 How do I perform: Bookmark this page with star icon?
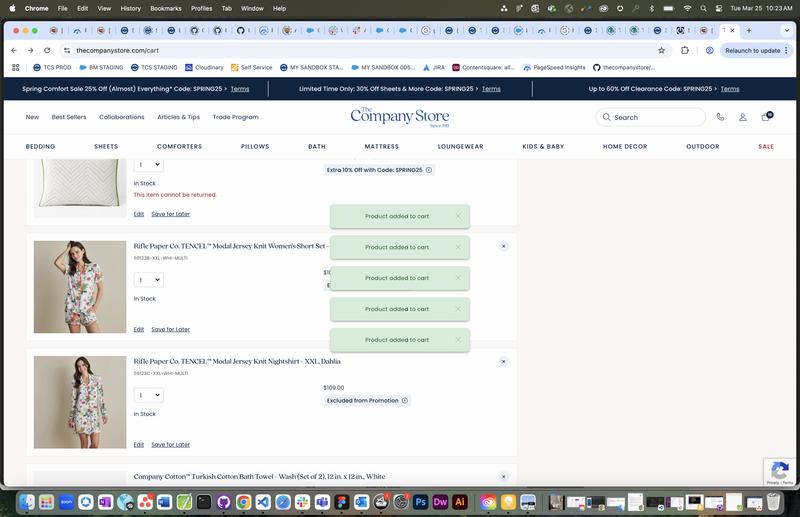coord(661,50)
